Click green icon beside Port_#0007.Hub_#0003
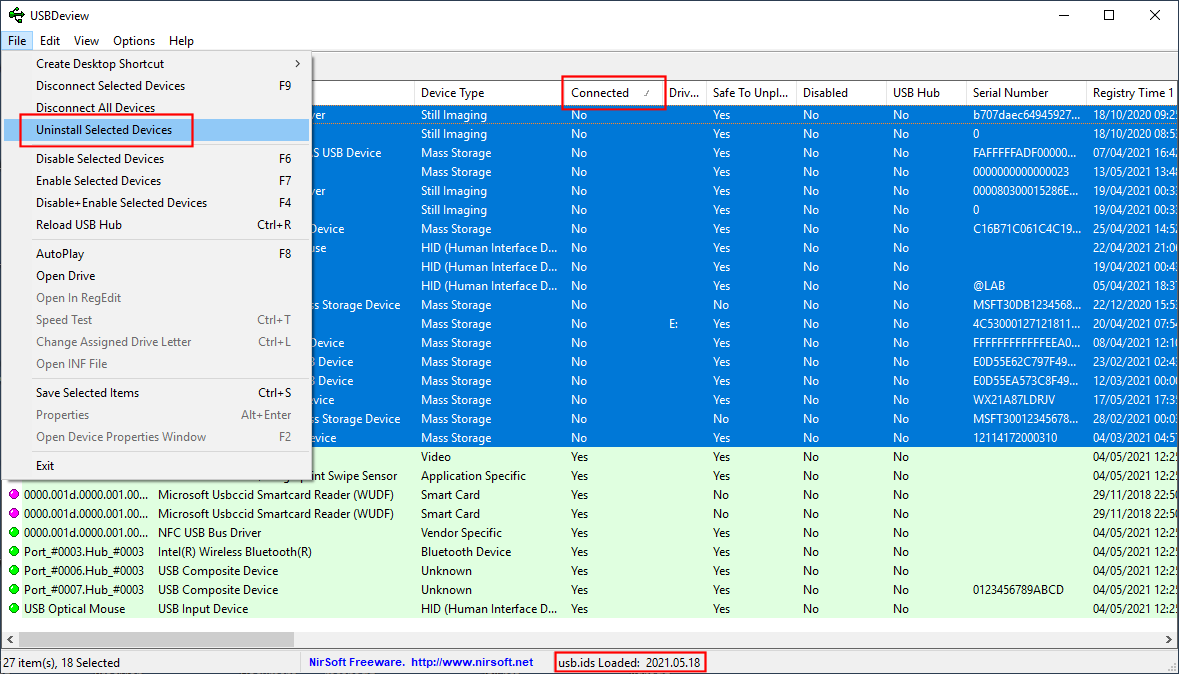Image resolution: width=1179 pixels, height=674 pixels. [14, 590]
